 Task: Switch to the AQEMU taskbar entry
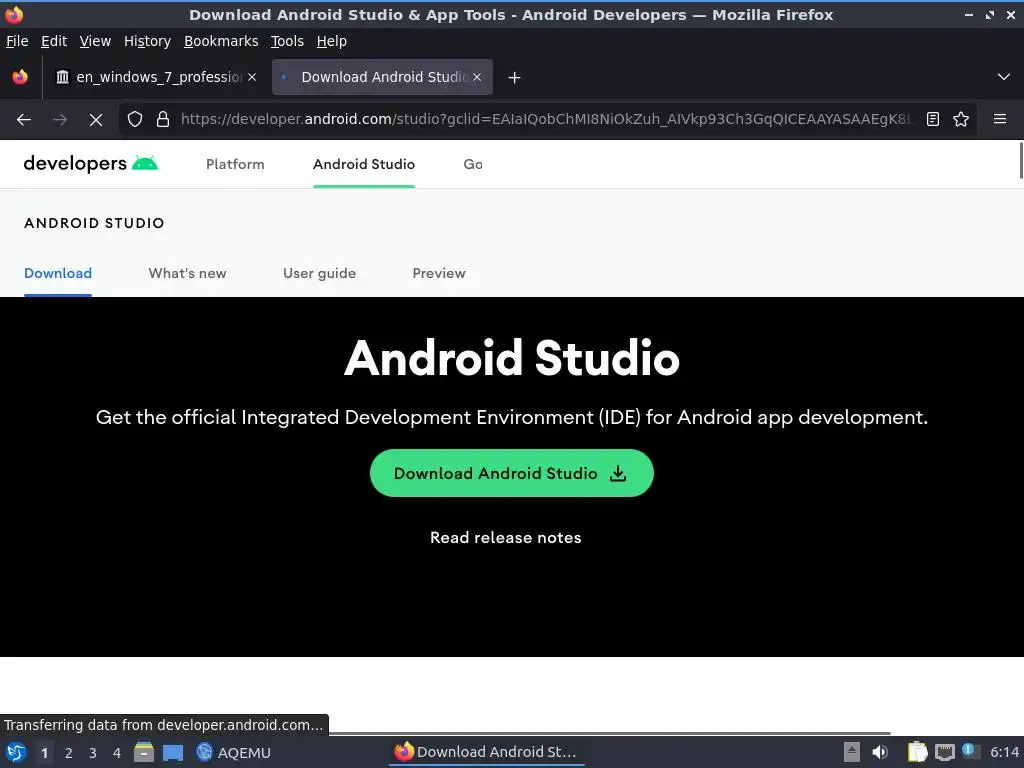pos(234,752)
